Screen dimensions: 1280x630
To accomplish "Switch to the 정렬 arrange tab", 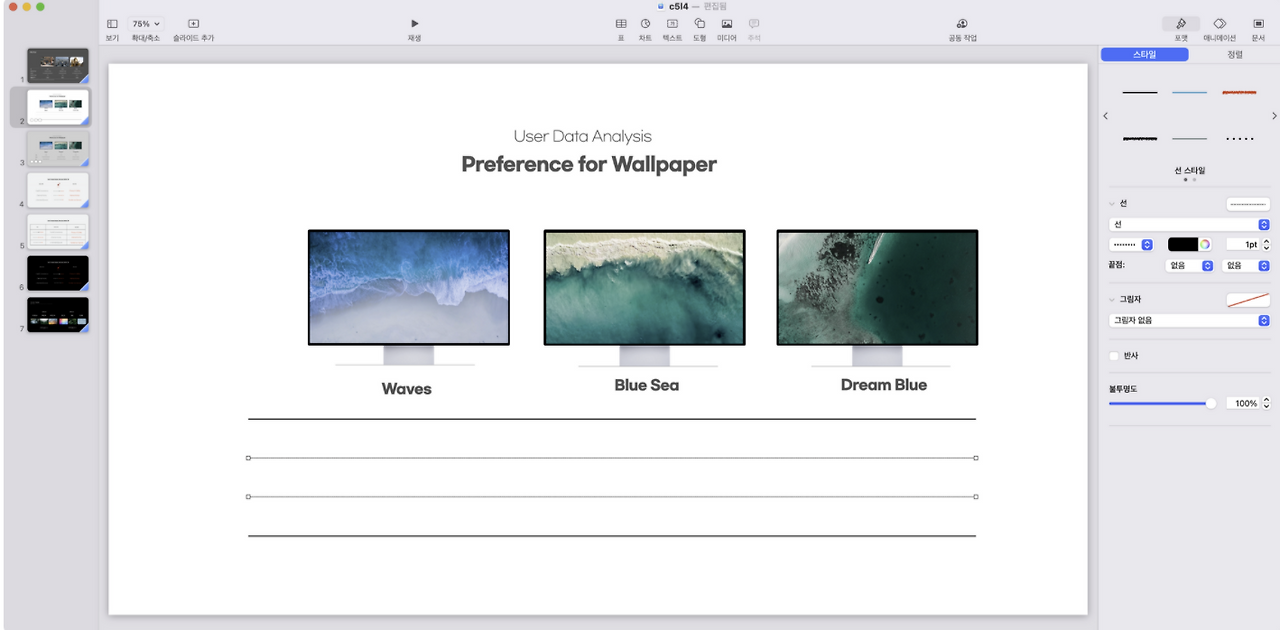I will pos(1234,55).
